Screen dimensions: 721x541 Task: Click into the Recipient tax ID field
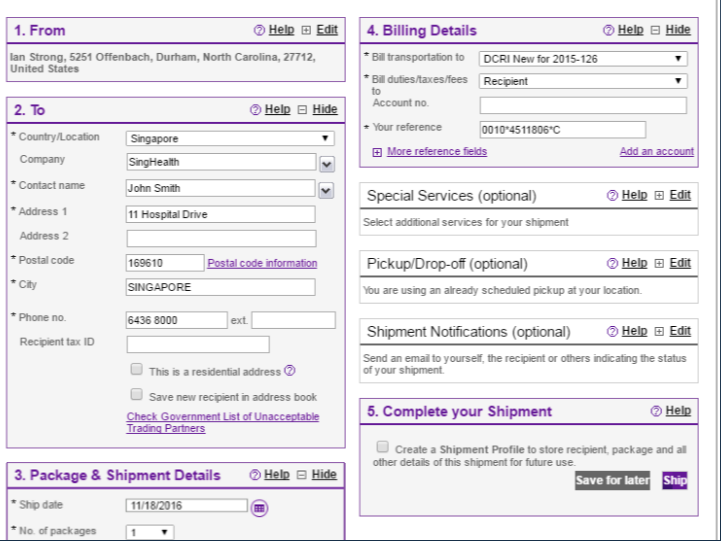coord(198,344)
